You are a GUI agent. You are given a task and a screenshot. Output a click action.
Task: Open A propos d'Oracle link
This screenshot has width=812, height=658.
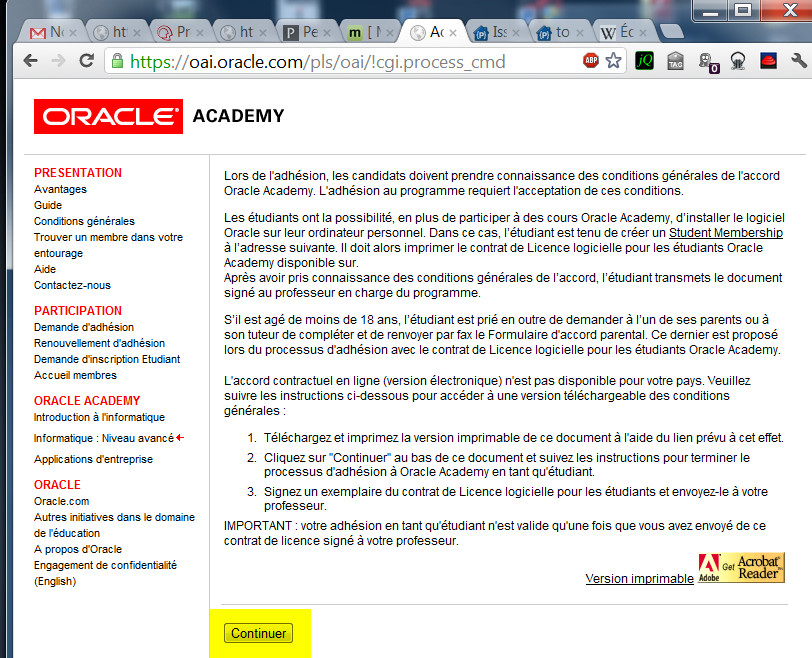point(78,549)
